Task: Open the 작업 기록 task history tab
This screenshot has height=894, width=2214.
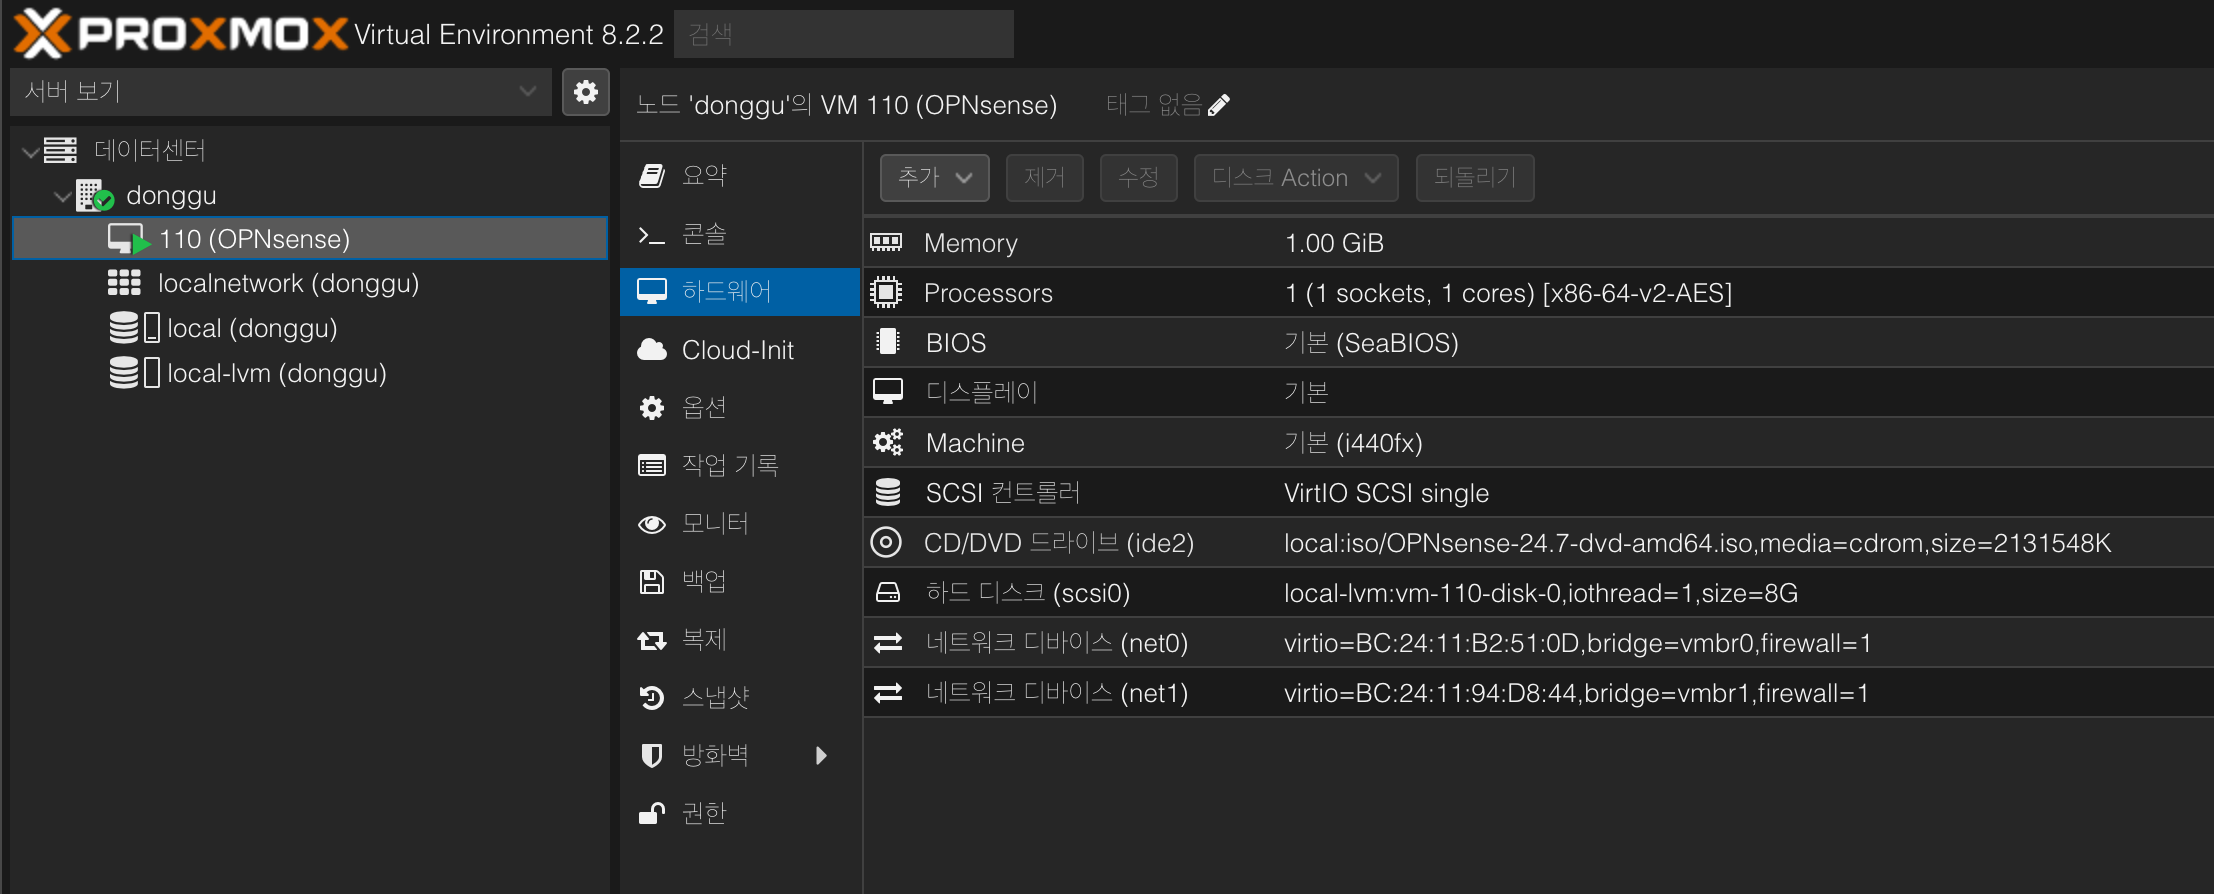Action: click(740, 465)
